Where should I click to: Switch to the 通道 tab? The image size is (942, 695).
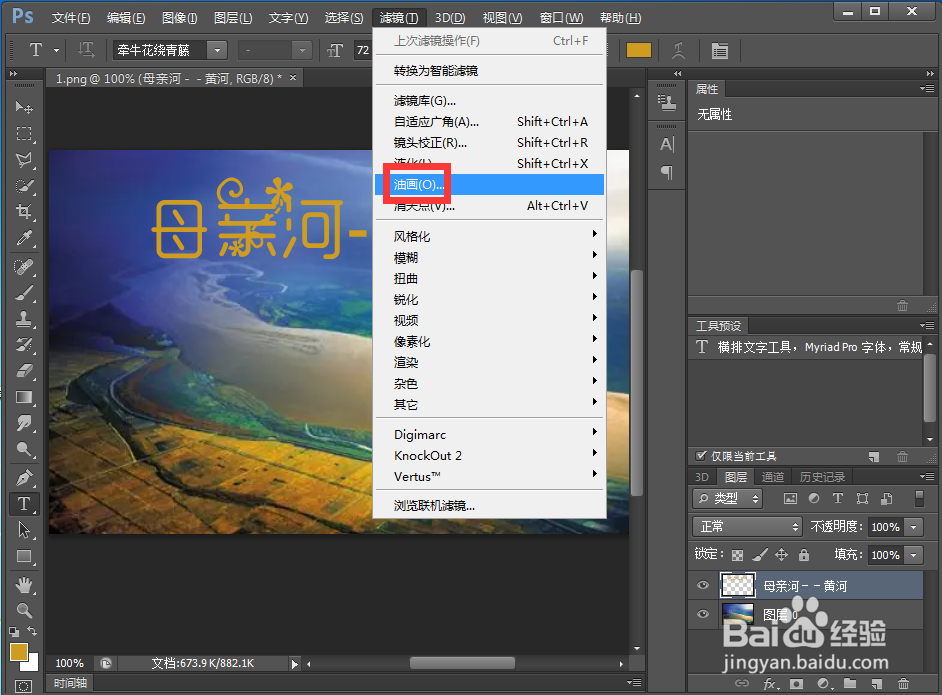pos(773,477)
